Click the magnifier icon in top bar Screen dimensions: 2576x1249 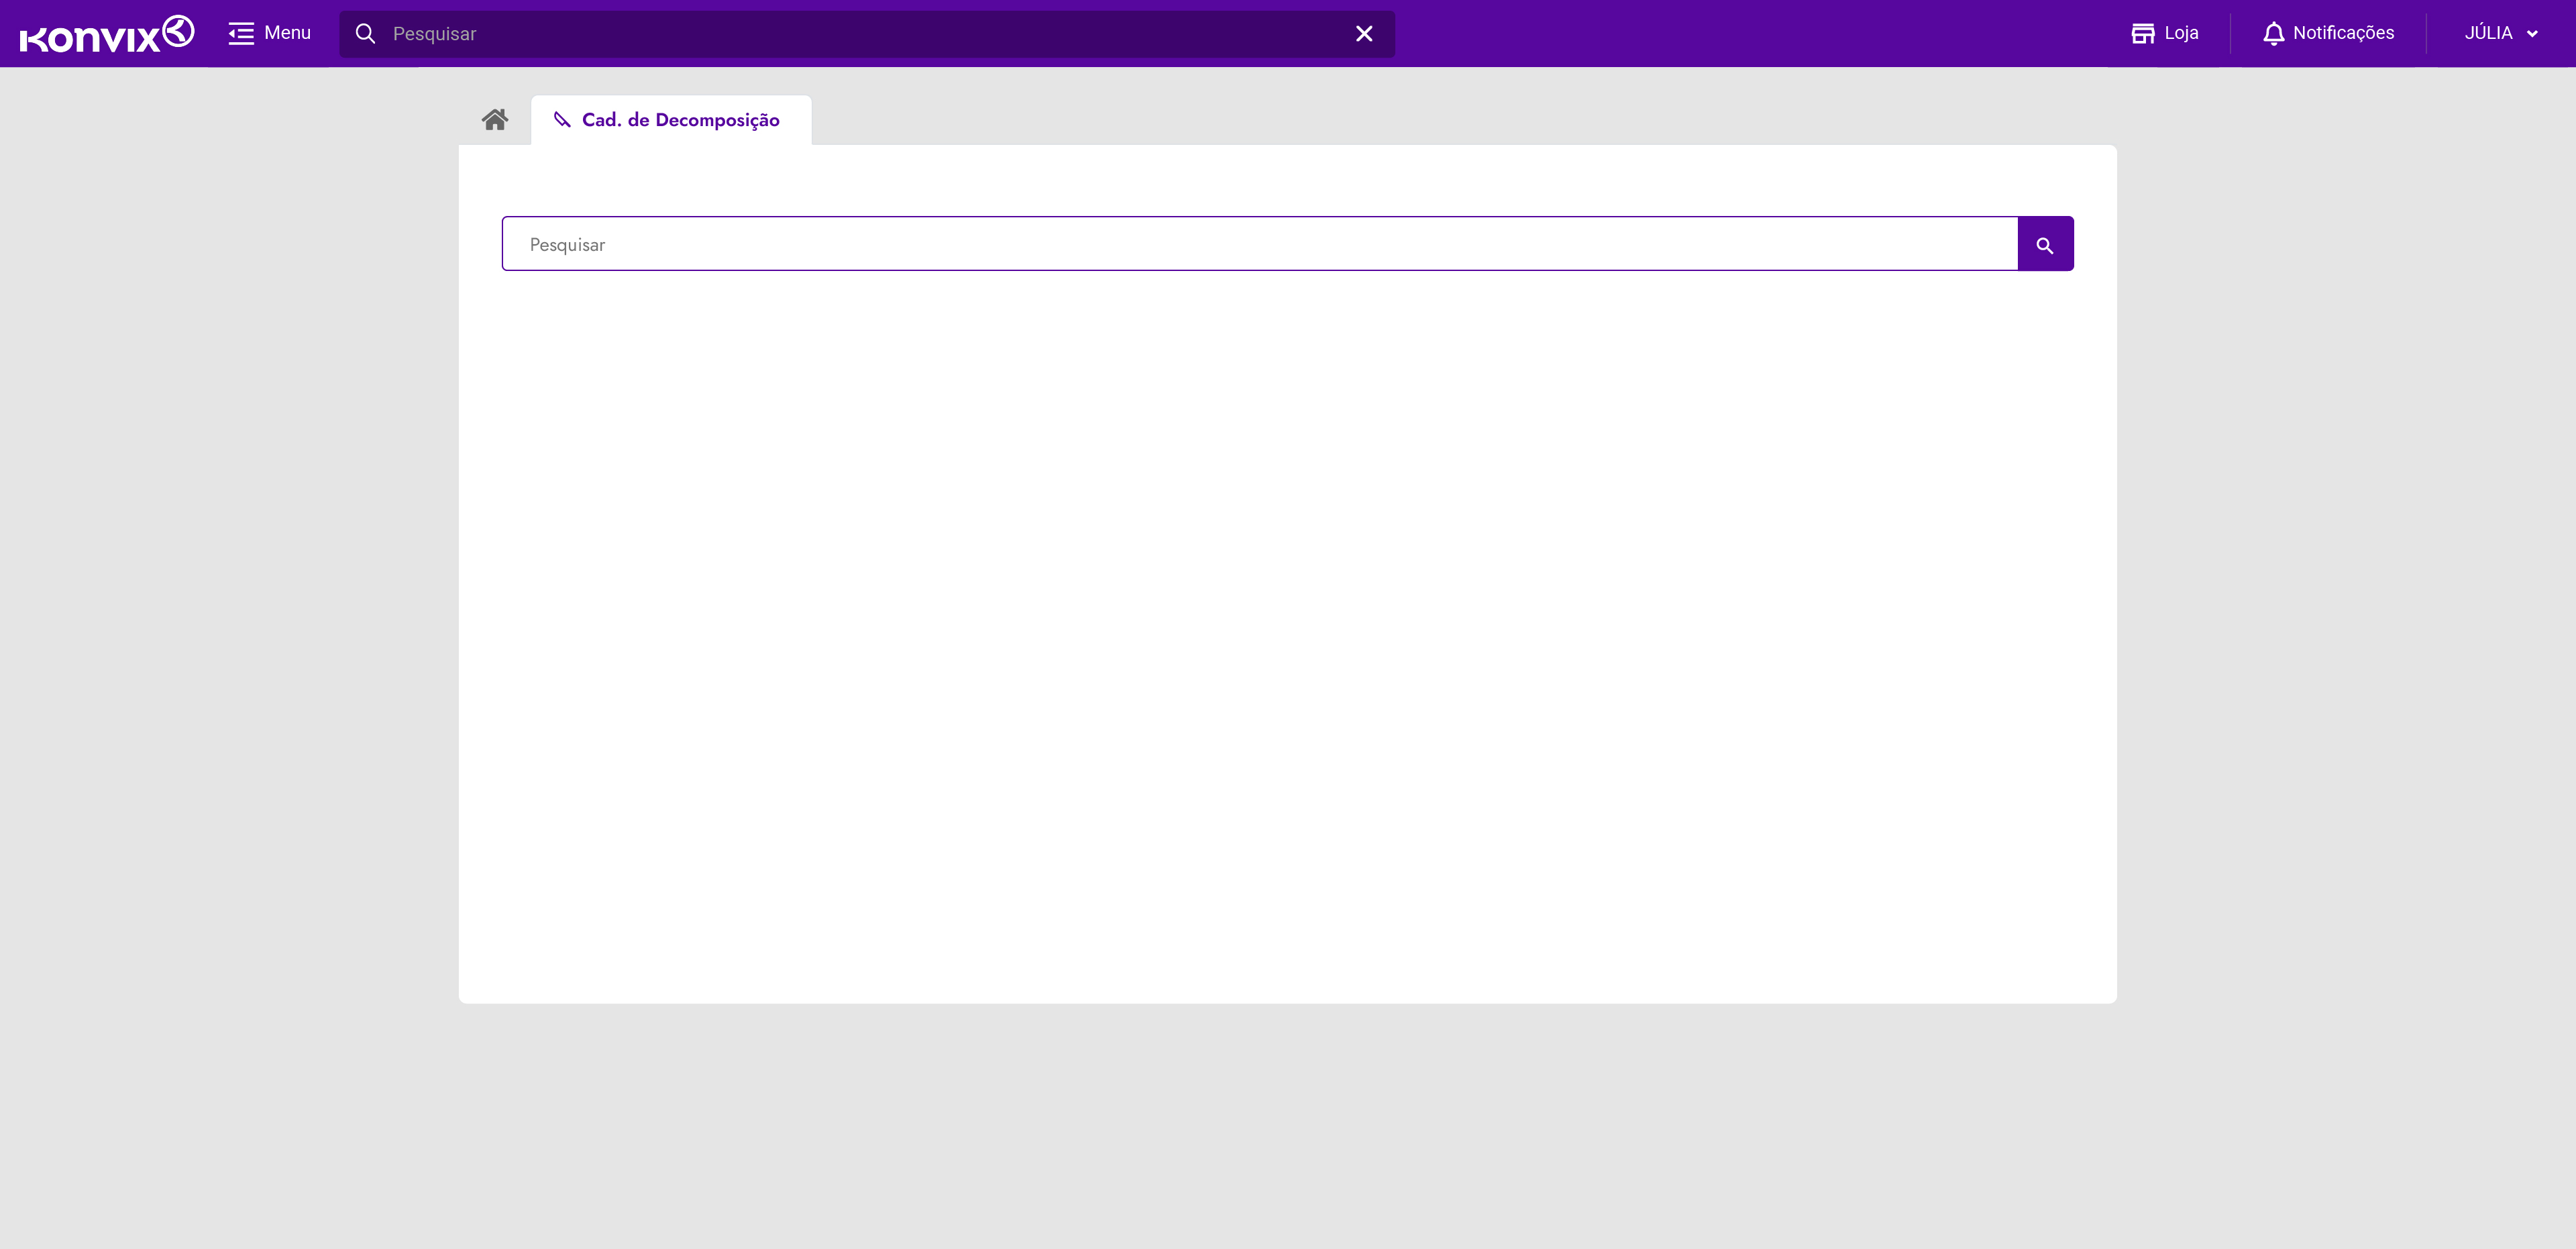point(366,34)
